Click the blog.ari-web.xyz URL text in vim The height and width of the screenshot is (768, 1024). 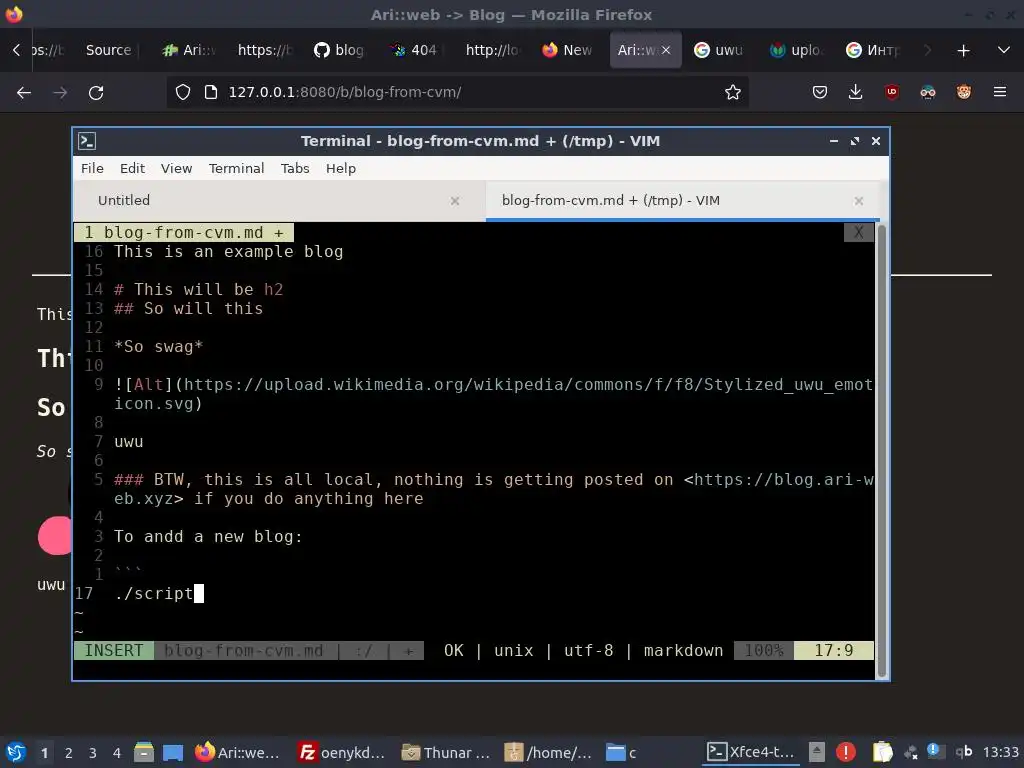tap(494, 489)
